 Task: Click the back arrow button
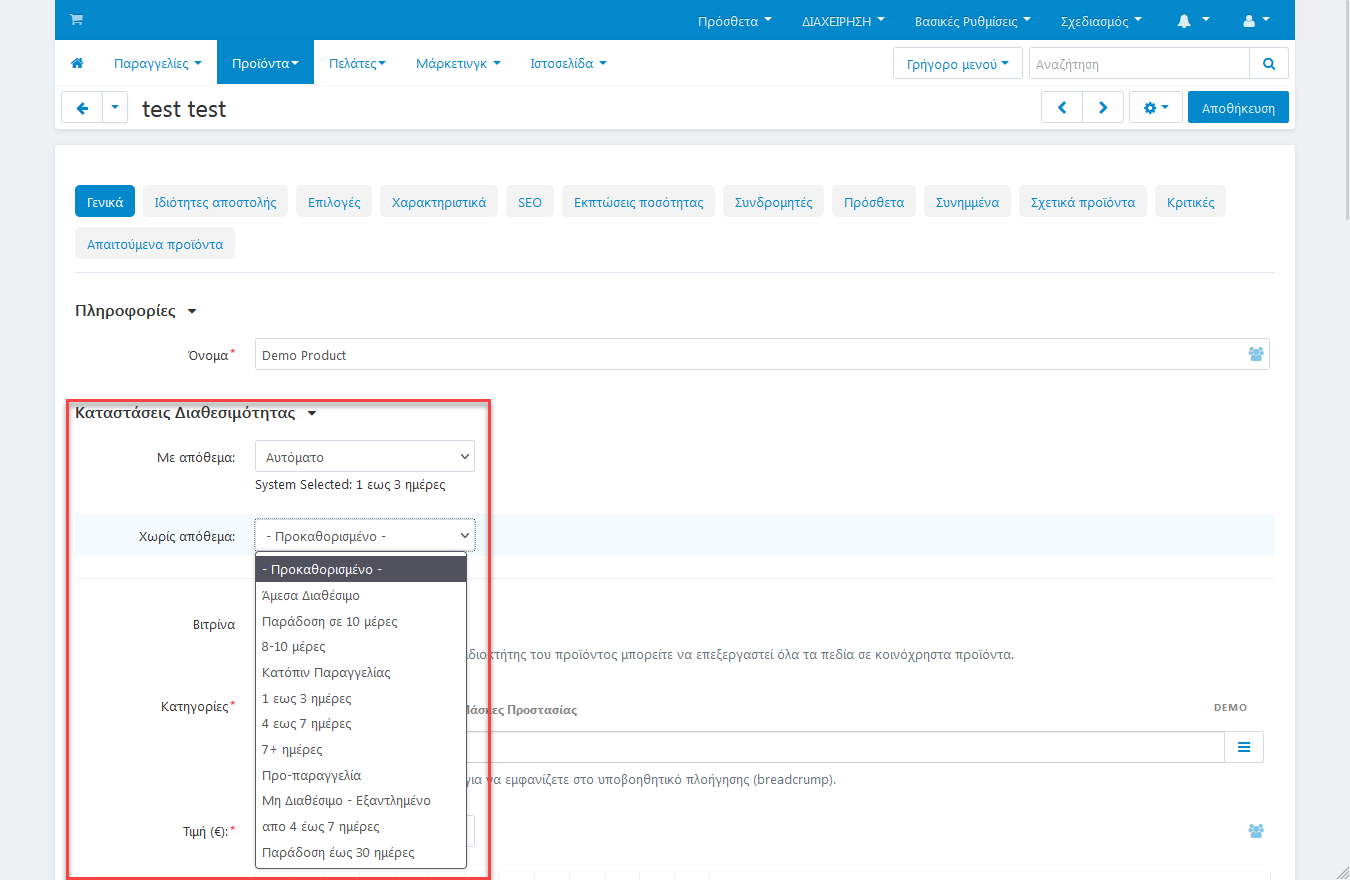pyautogui.click(x=82, y=108)
